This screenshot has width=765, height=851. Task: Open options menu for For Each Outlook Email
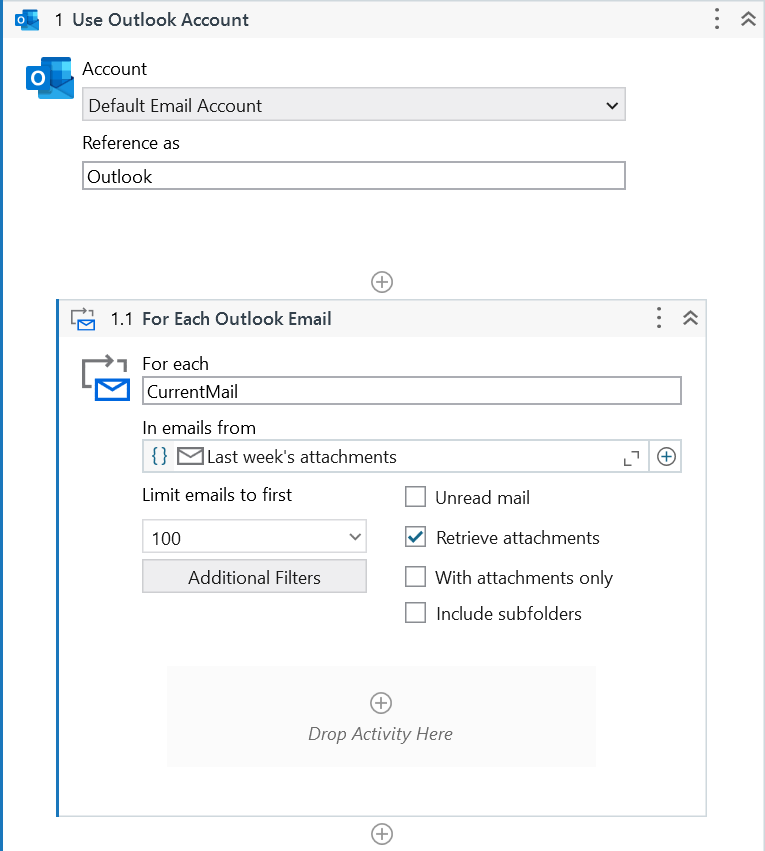tap(659, 318)
